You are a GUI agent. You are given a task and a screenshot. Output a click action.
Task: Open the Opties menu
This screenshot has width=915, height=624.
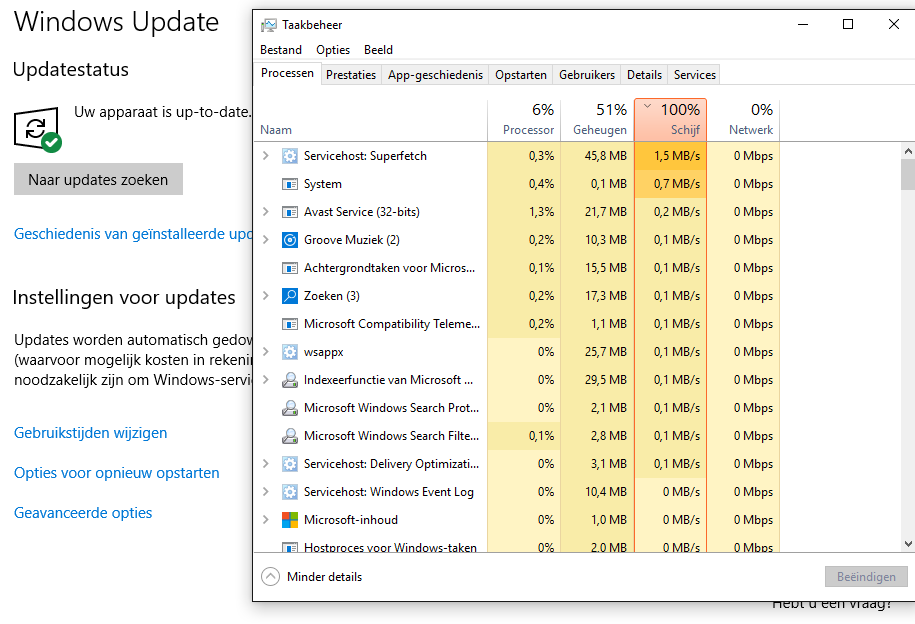click(333, 50)
